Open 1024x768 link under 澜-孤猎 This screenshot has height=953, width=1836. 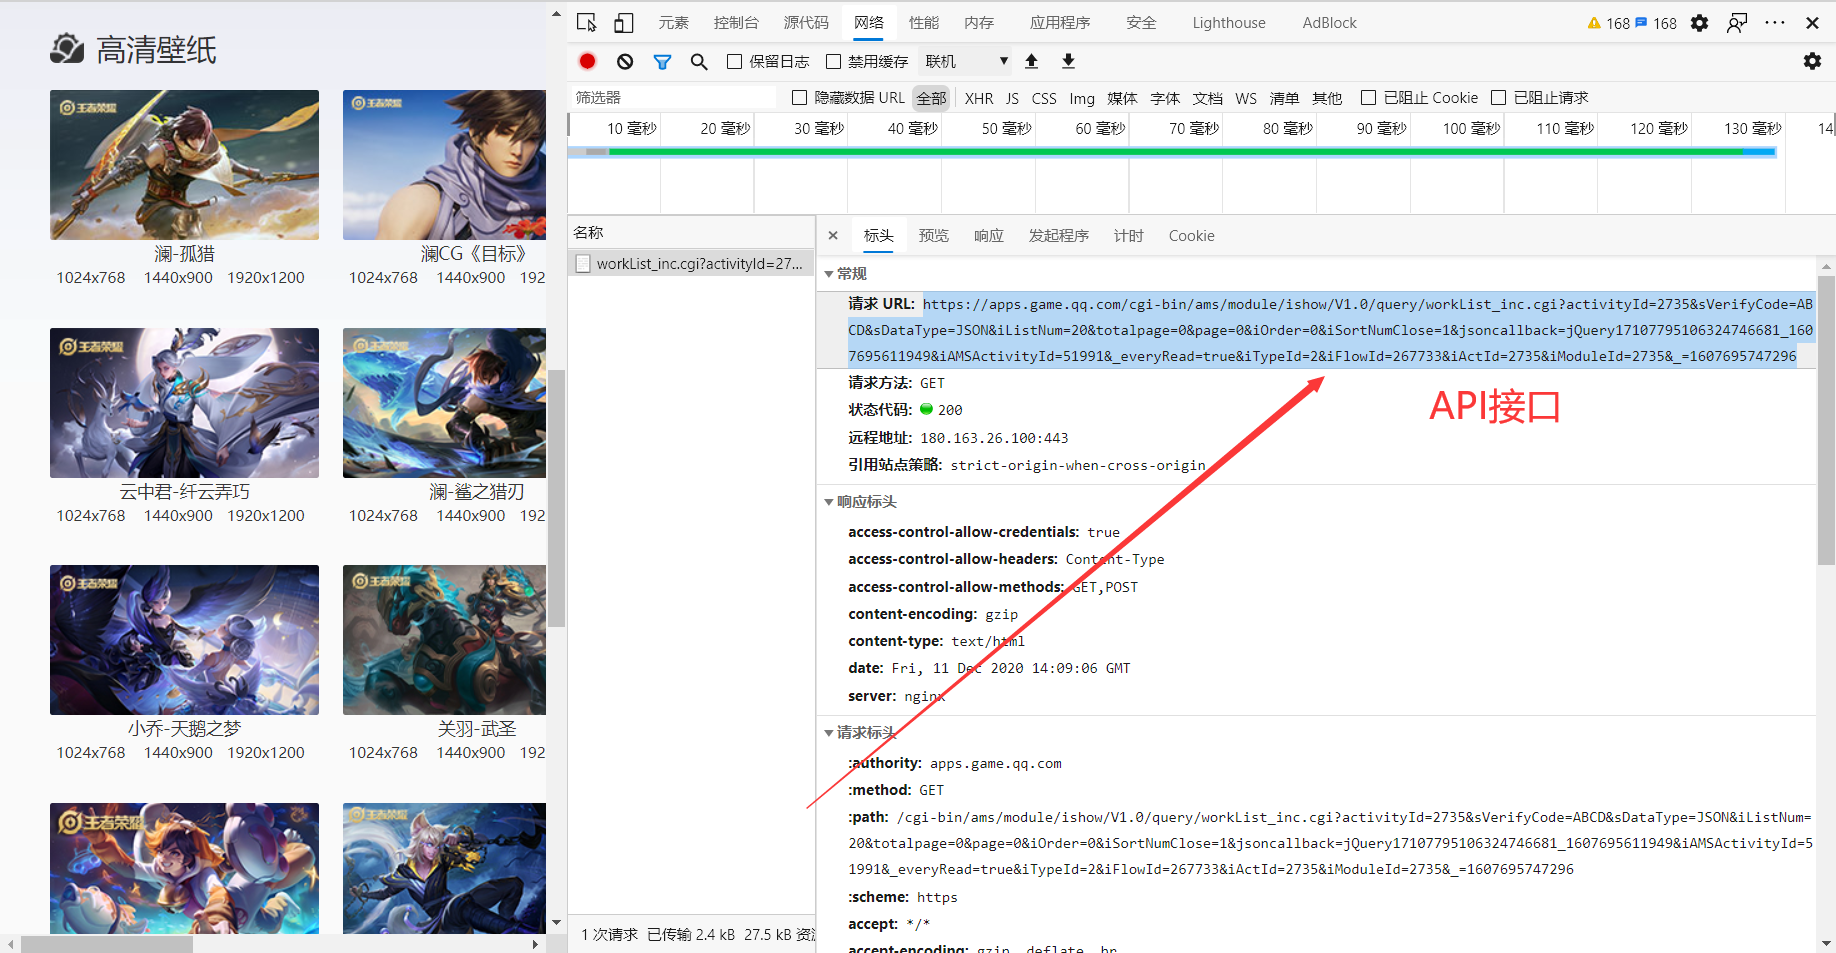pyautogui.click(x=91, y=277)
